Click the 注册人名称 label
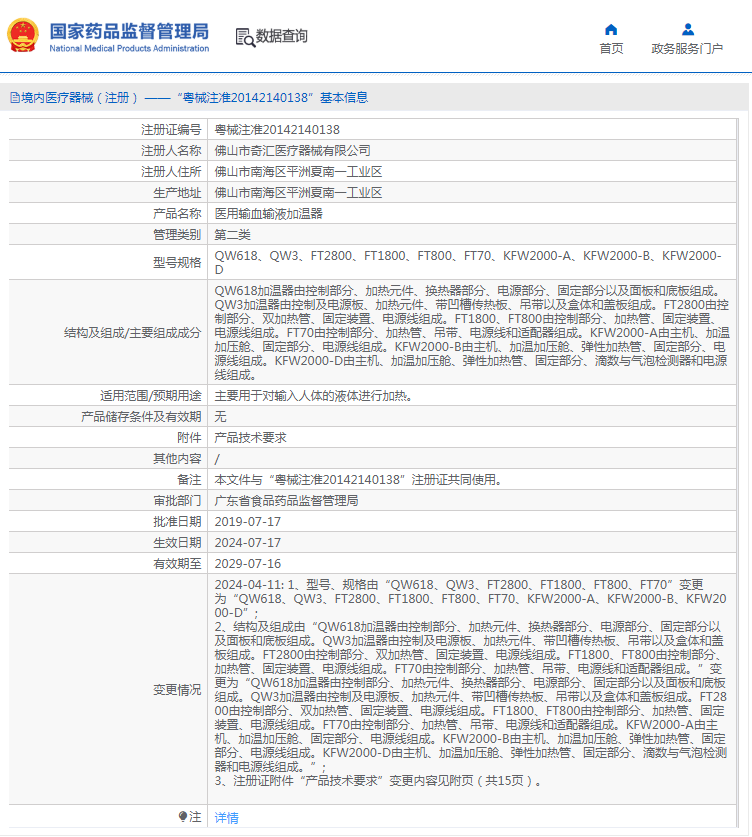Screen dimensions: 752x837 point(171,151)
